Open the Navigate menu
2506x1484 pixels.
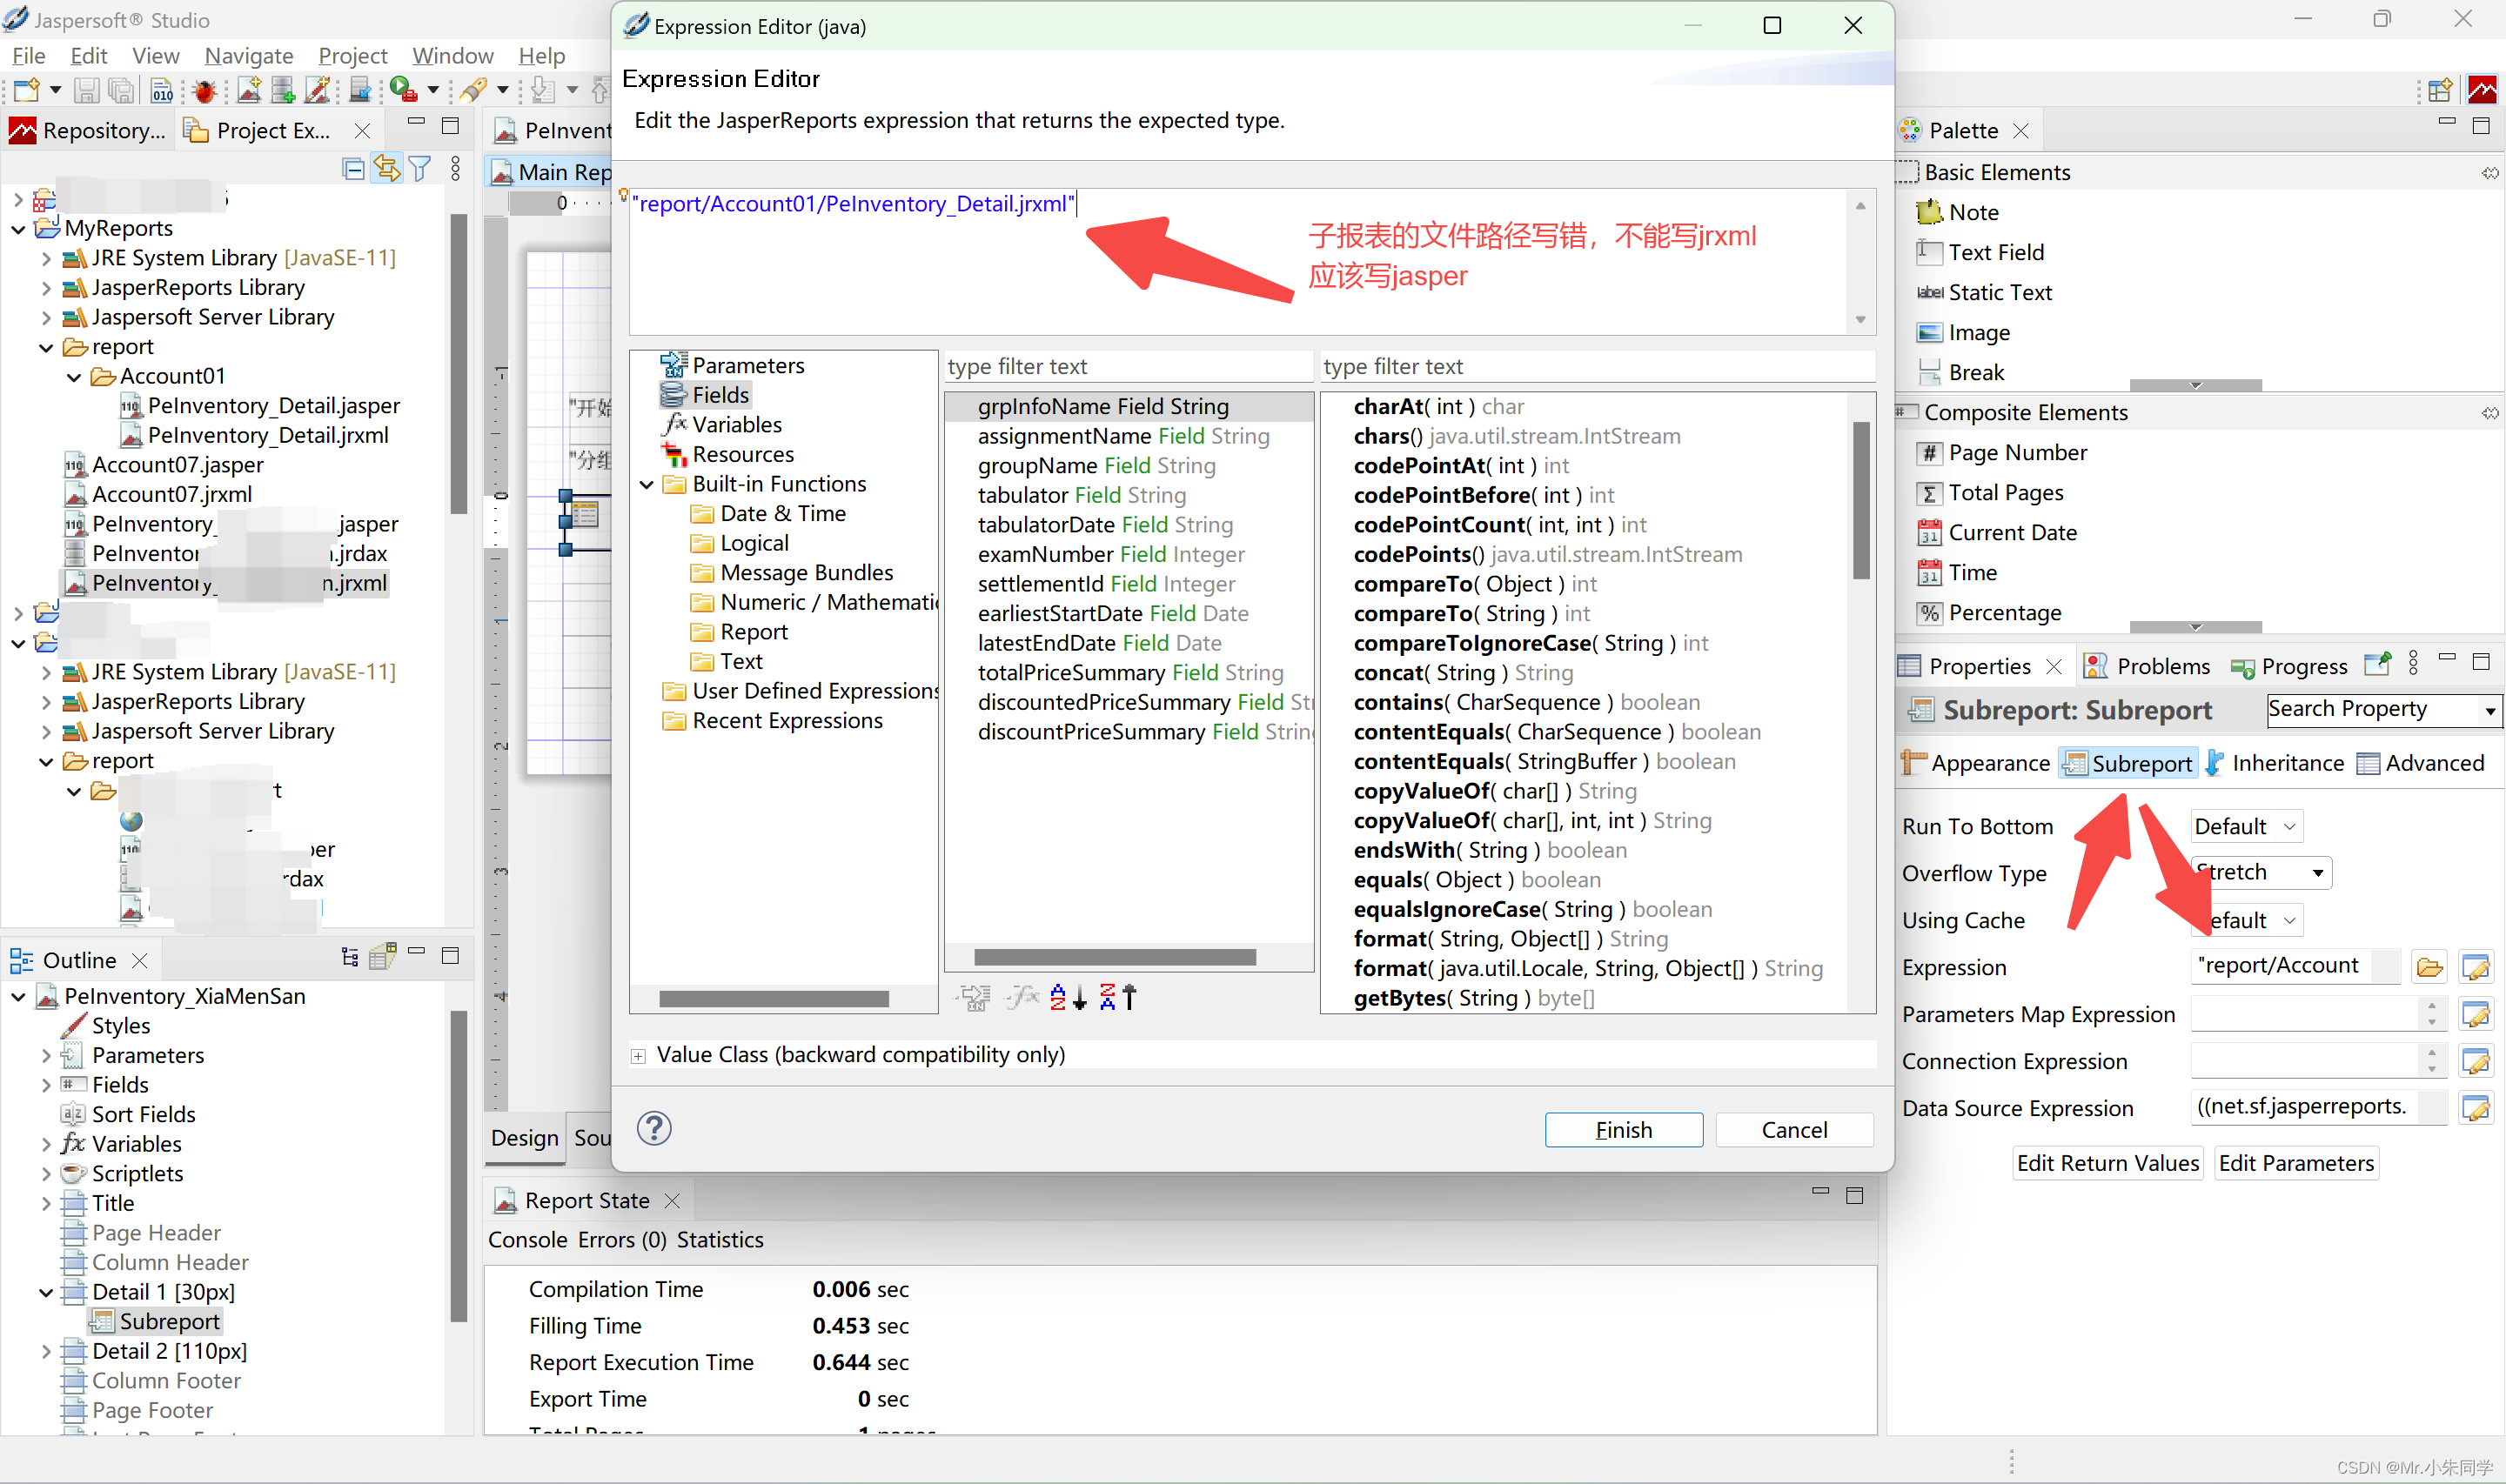[247, 56]
